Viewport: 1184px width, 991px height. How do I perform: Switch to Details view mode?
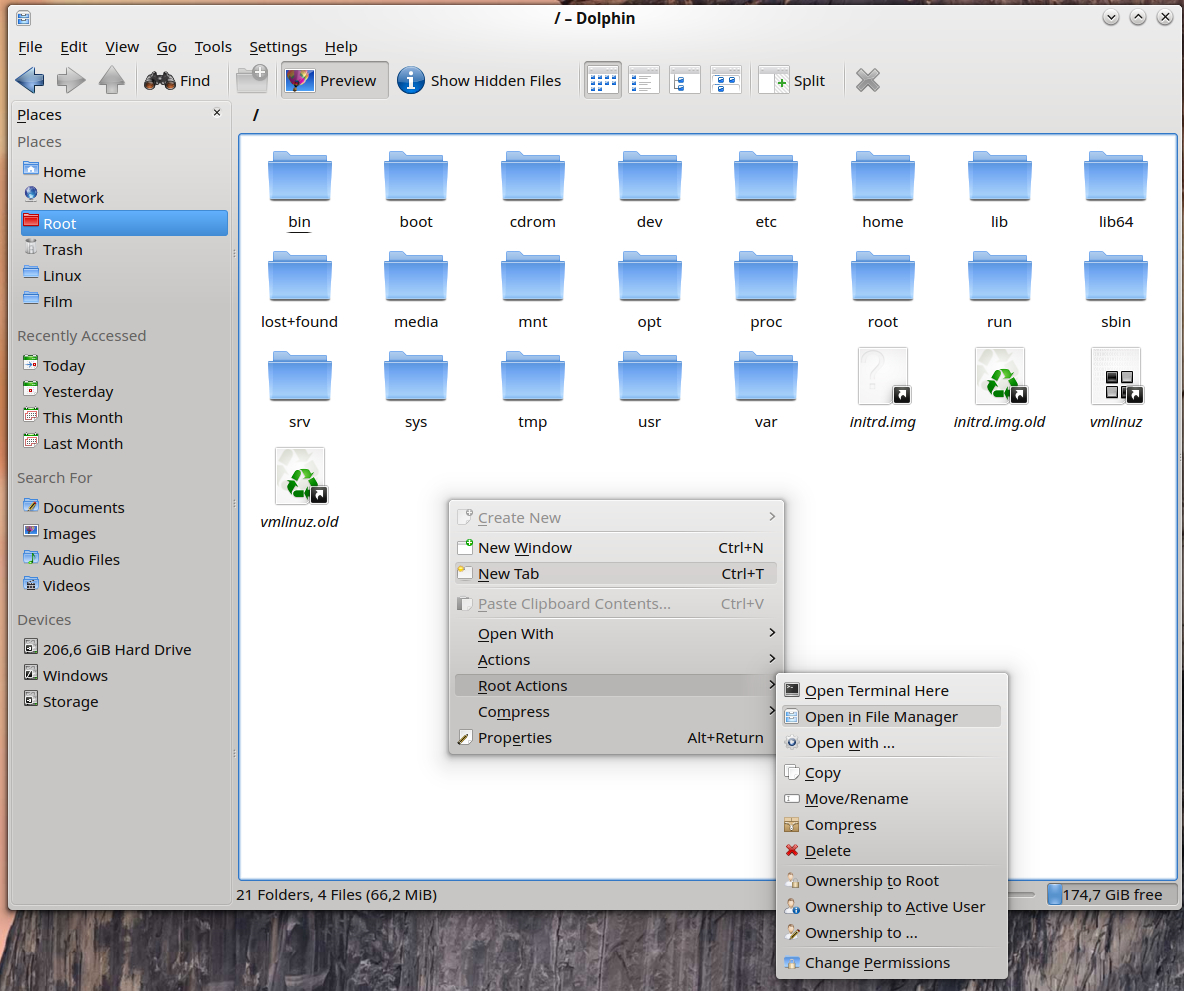tap(685, 80)
